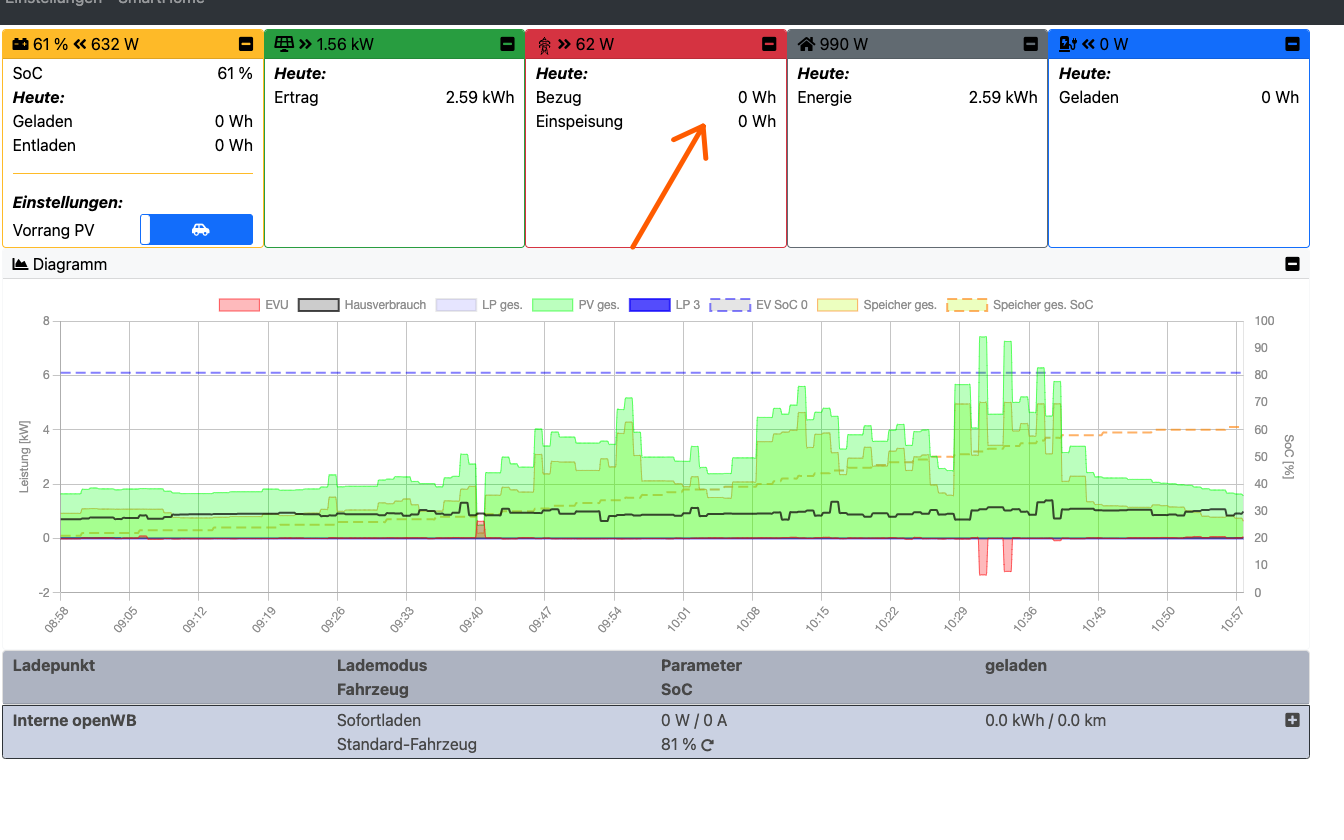Collapse the red grid card

pyautogui.click(x=769, y=44)
